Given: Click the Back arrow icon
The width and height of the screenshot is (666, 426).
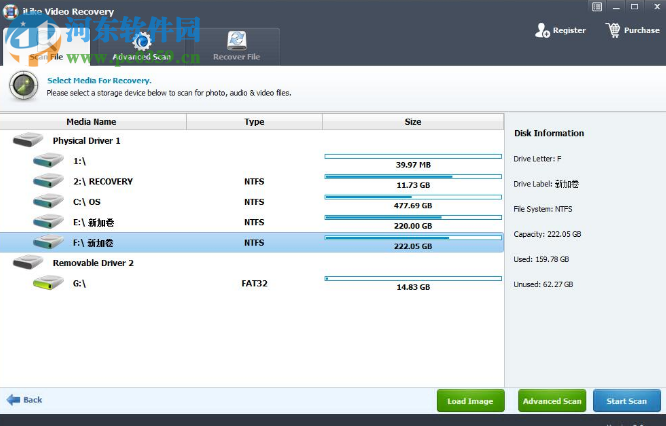Looking at the screenshot, I should [x=14, y=399].
